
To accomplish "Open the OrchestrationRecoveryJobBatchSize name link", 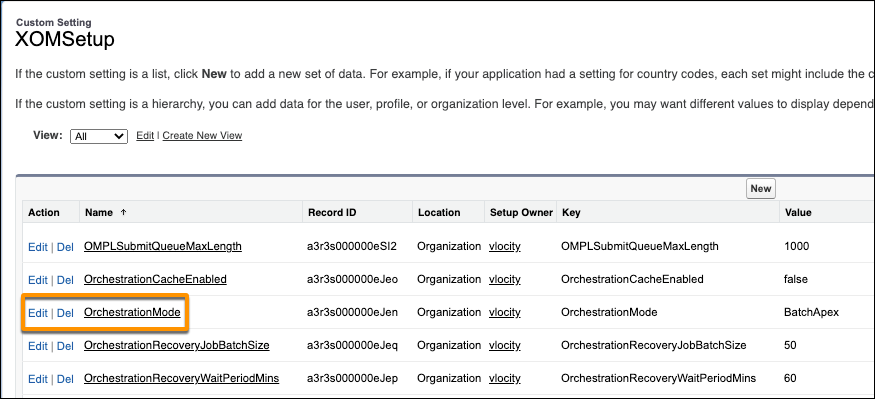I will pyautogui.click(x=177, y=345).
